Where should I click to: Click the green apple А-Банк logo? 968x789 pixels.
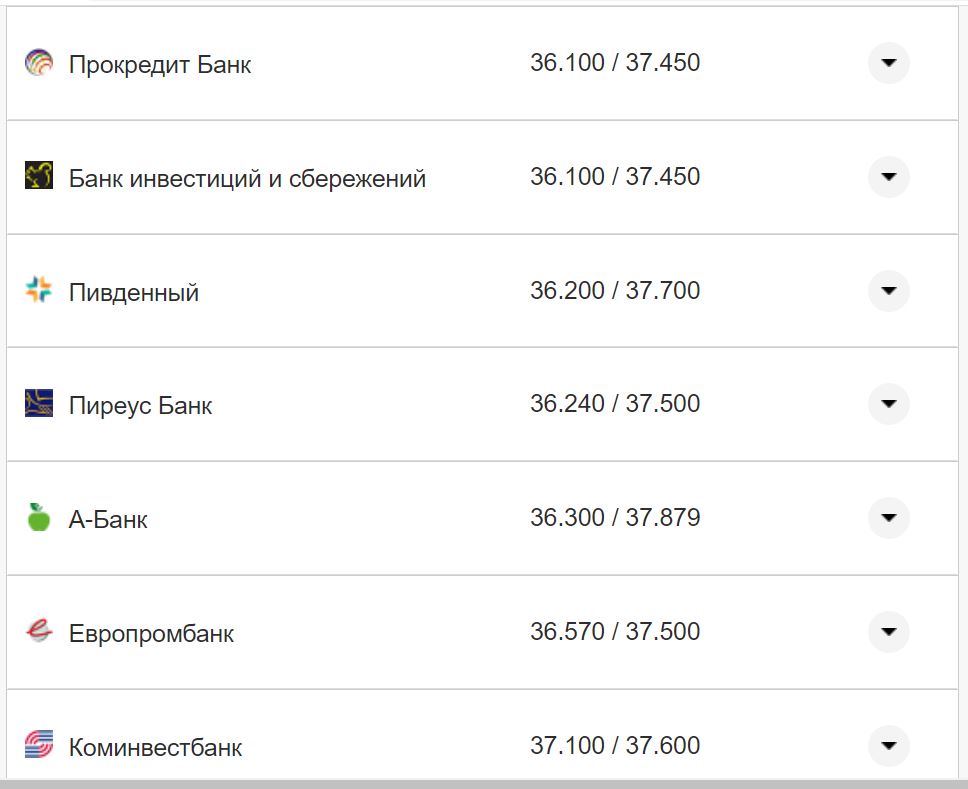click(37, 518)
